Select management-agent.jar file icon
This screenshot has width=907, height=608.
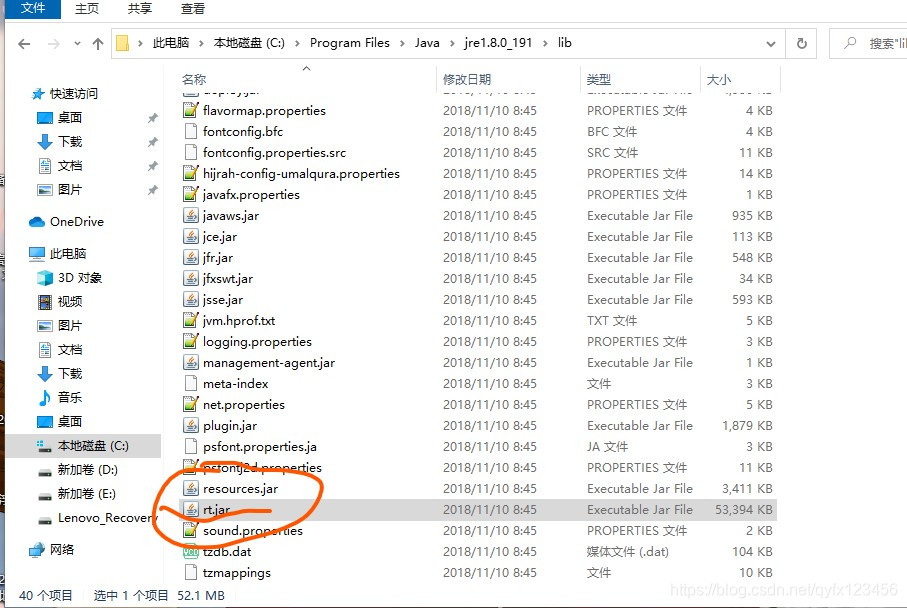(x=190, y=362)
